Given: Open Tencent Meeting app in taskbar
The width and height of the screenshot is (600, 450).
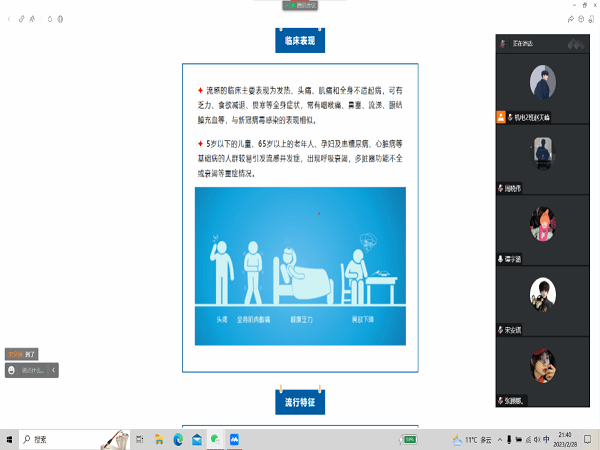Looking at the screenshot, I should coord(234,439).
